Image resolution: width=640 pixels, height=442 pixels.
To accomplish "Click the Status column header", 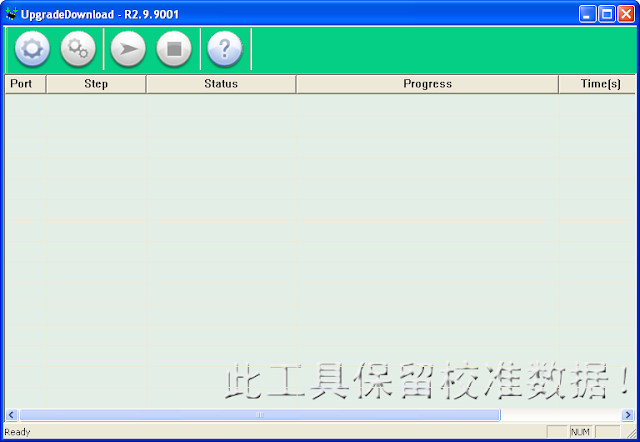I will tap(221, 84).
